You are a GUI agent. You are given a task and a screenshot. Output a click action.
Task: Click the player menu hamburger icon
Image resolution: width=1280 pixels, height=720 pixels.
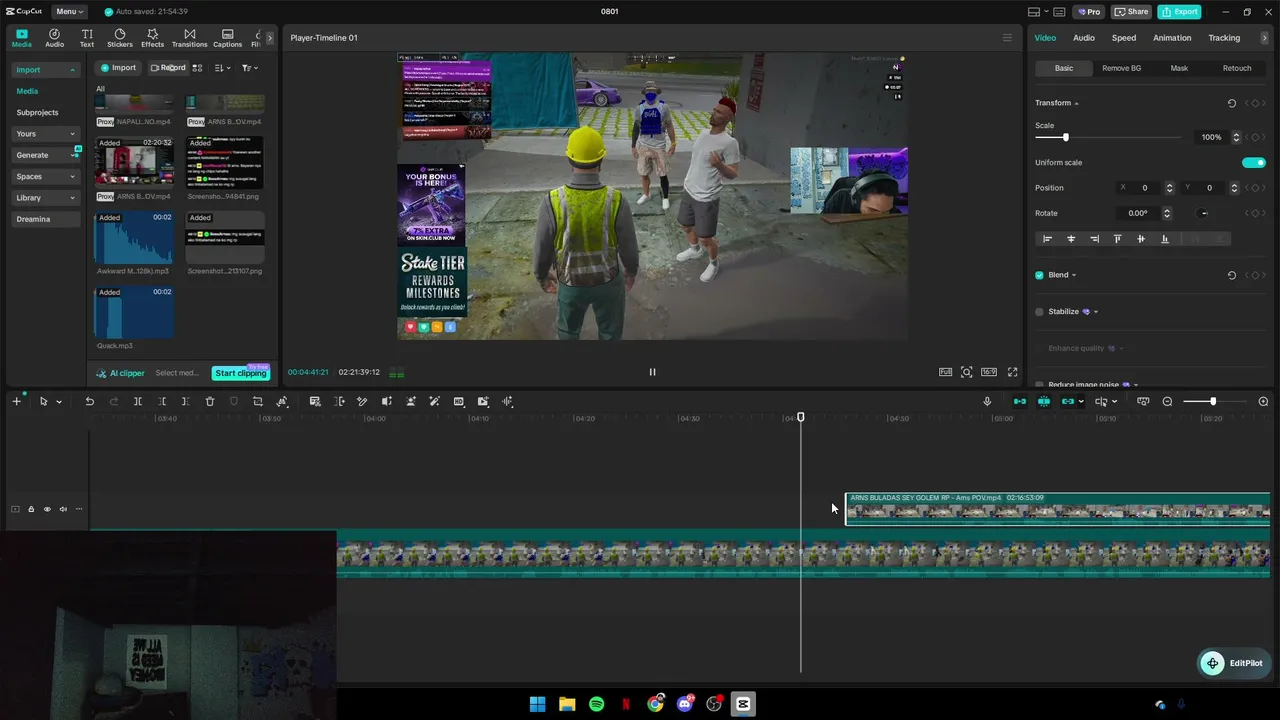pyautogui.click(x=1007, y=38)
